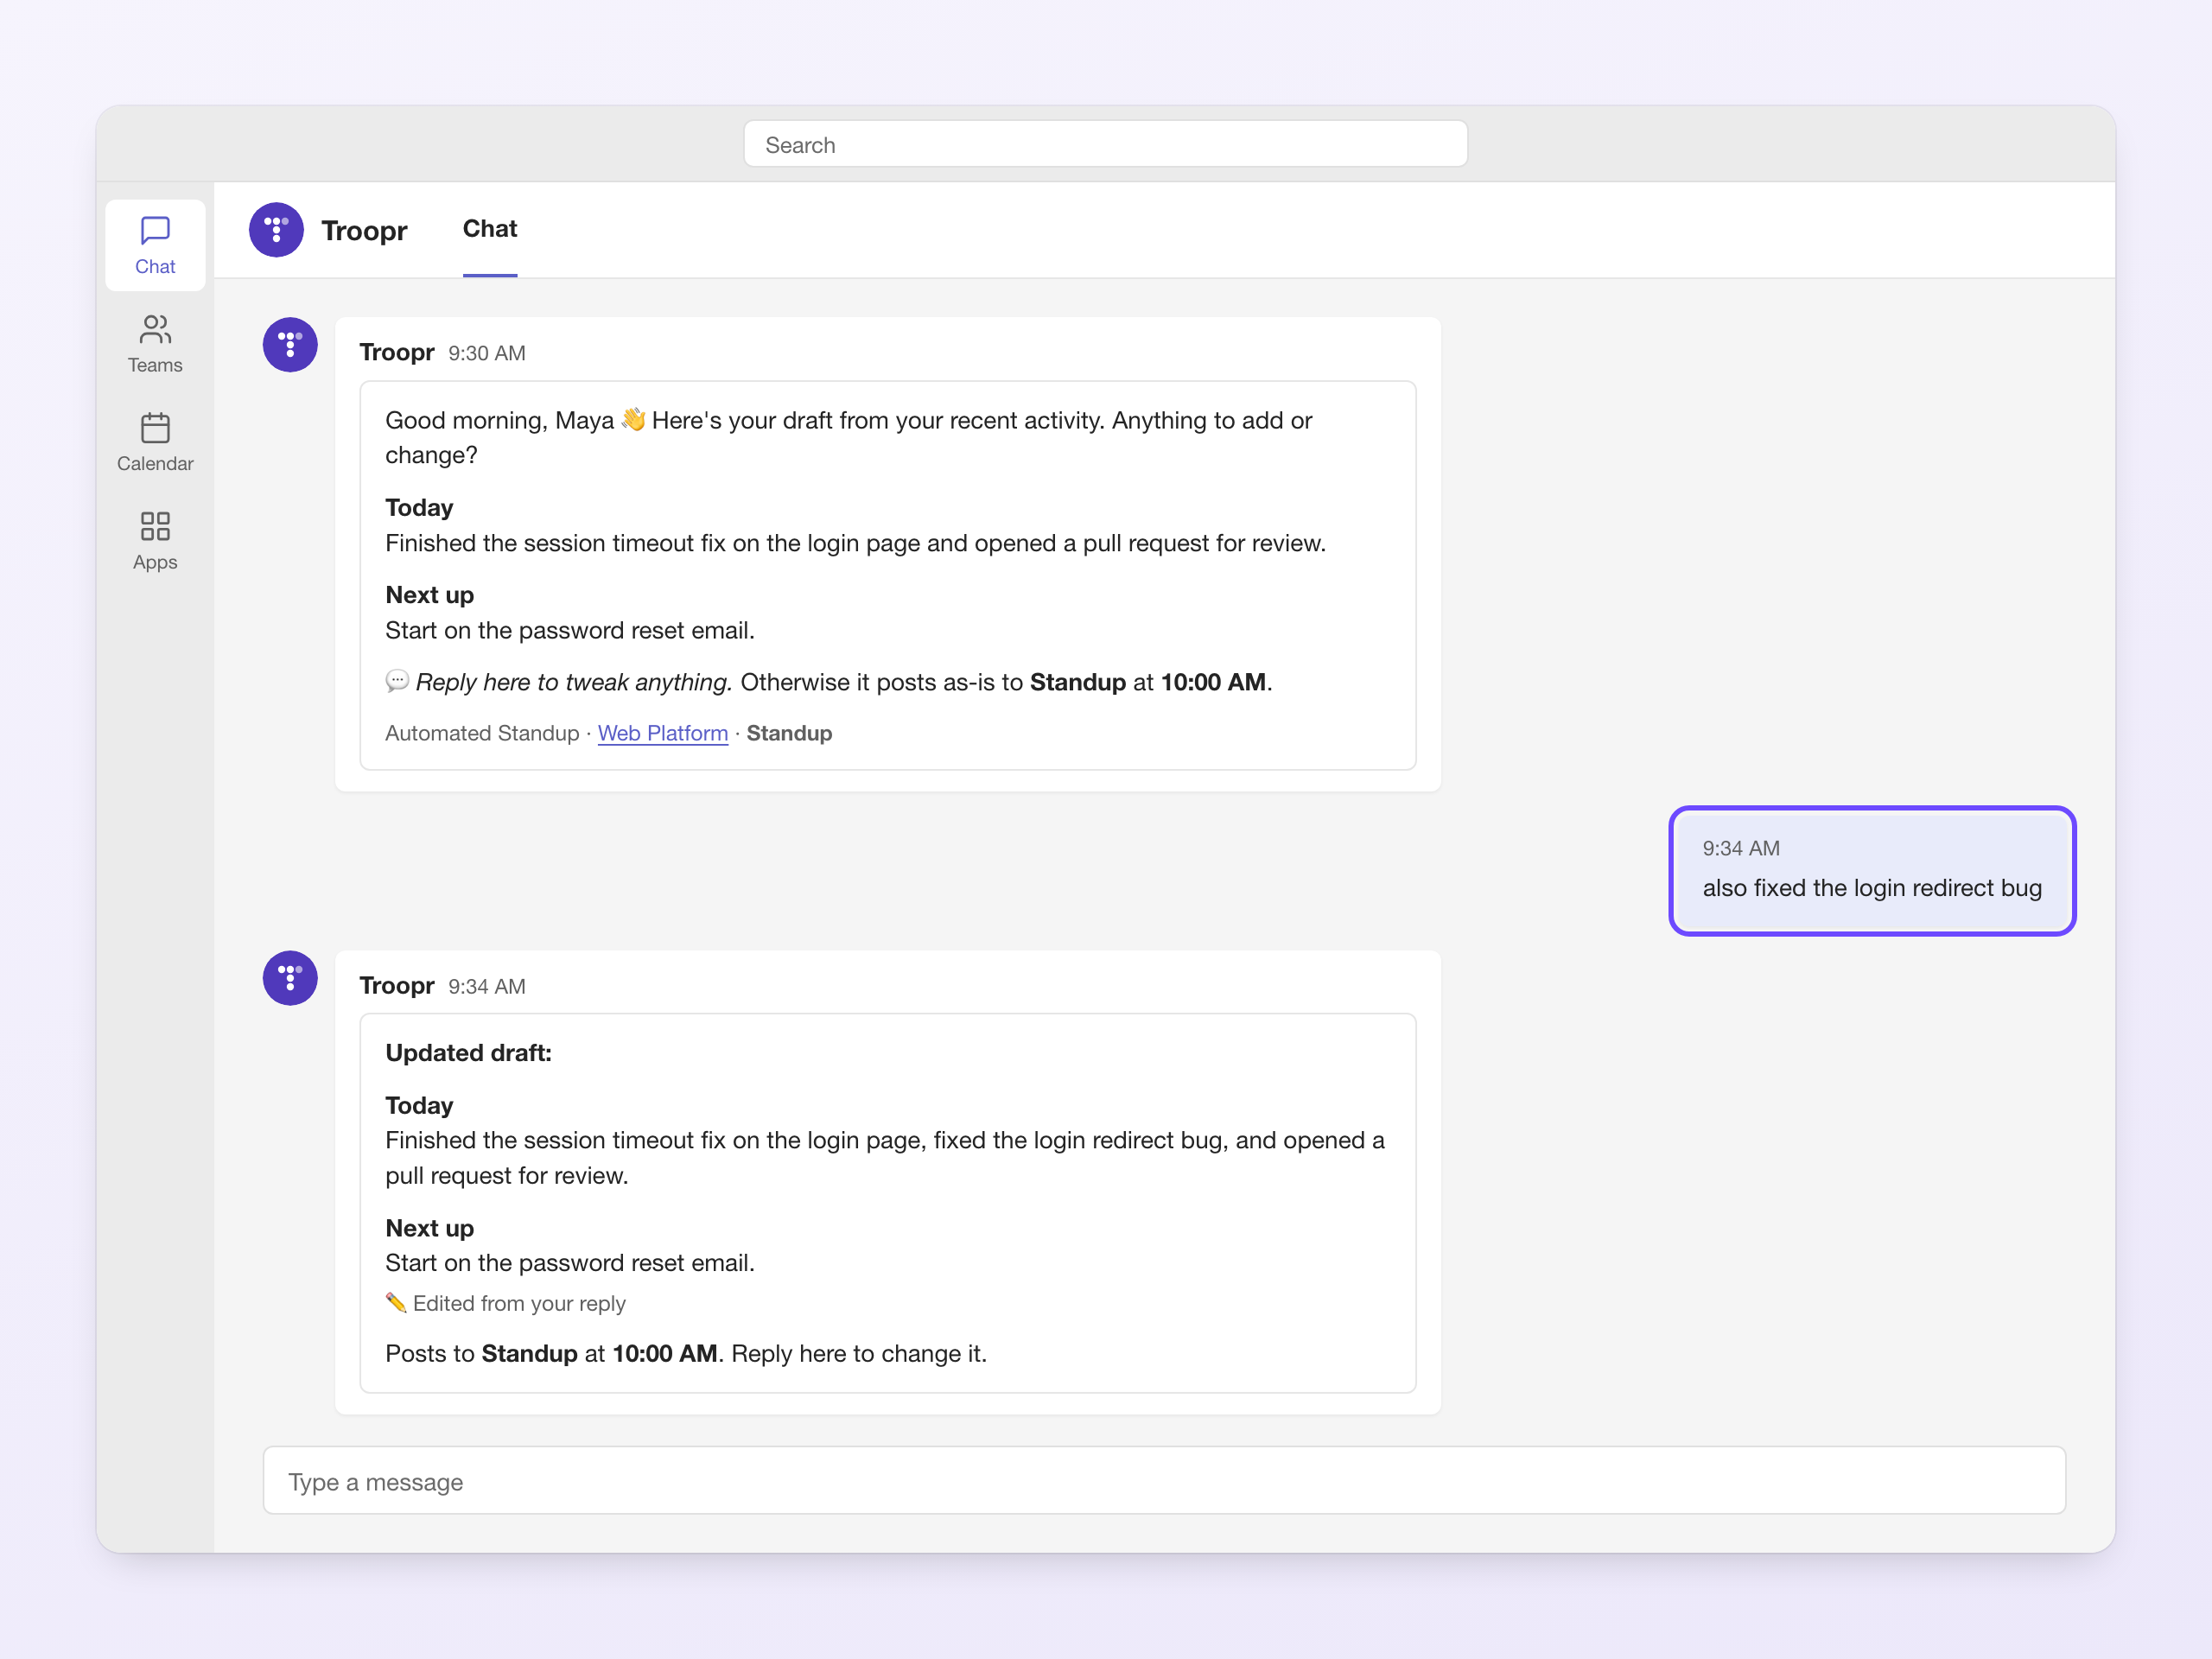2212x1659 pixels.
Task: Open the Apps sidebar icon
Action: 155,541
